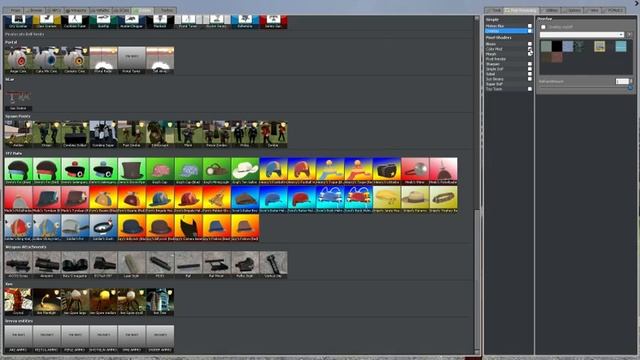Toggle the Sobel checkbox

point(530,74)
